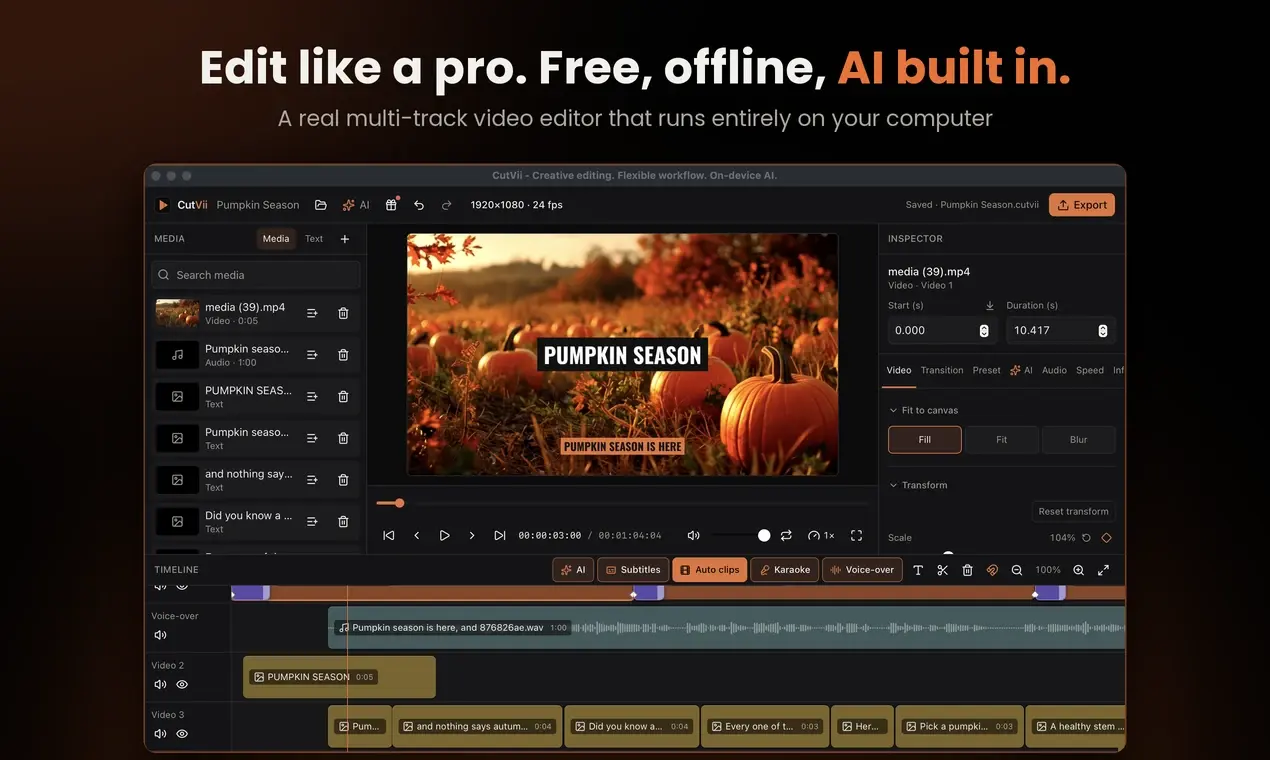Step forward one frame

click(472, 536)
